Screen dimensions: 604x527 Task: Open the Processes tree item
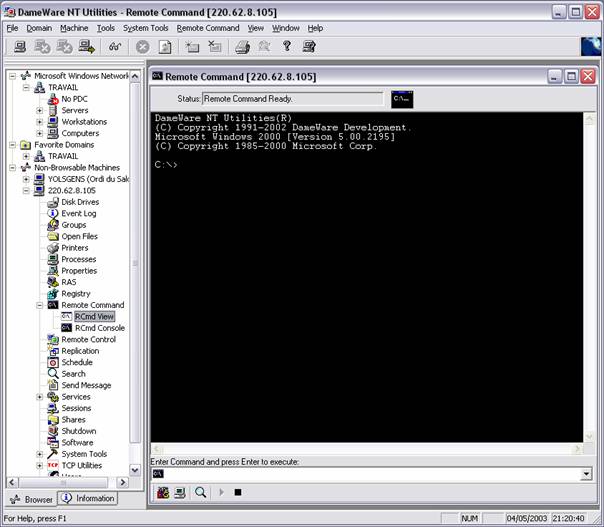79,259
